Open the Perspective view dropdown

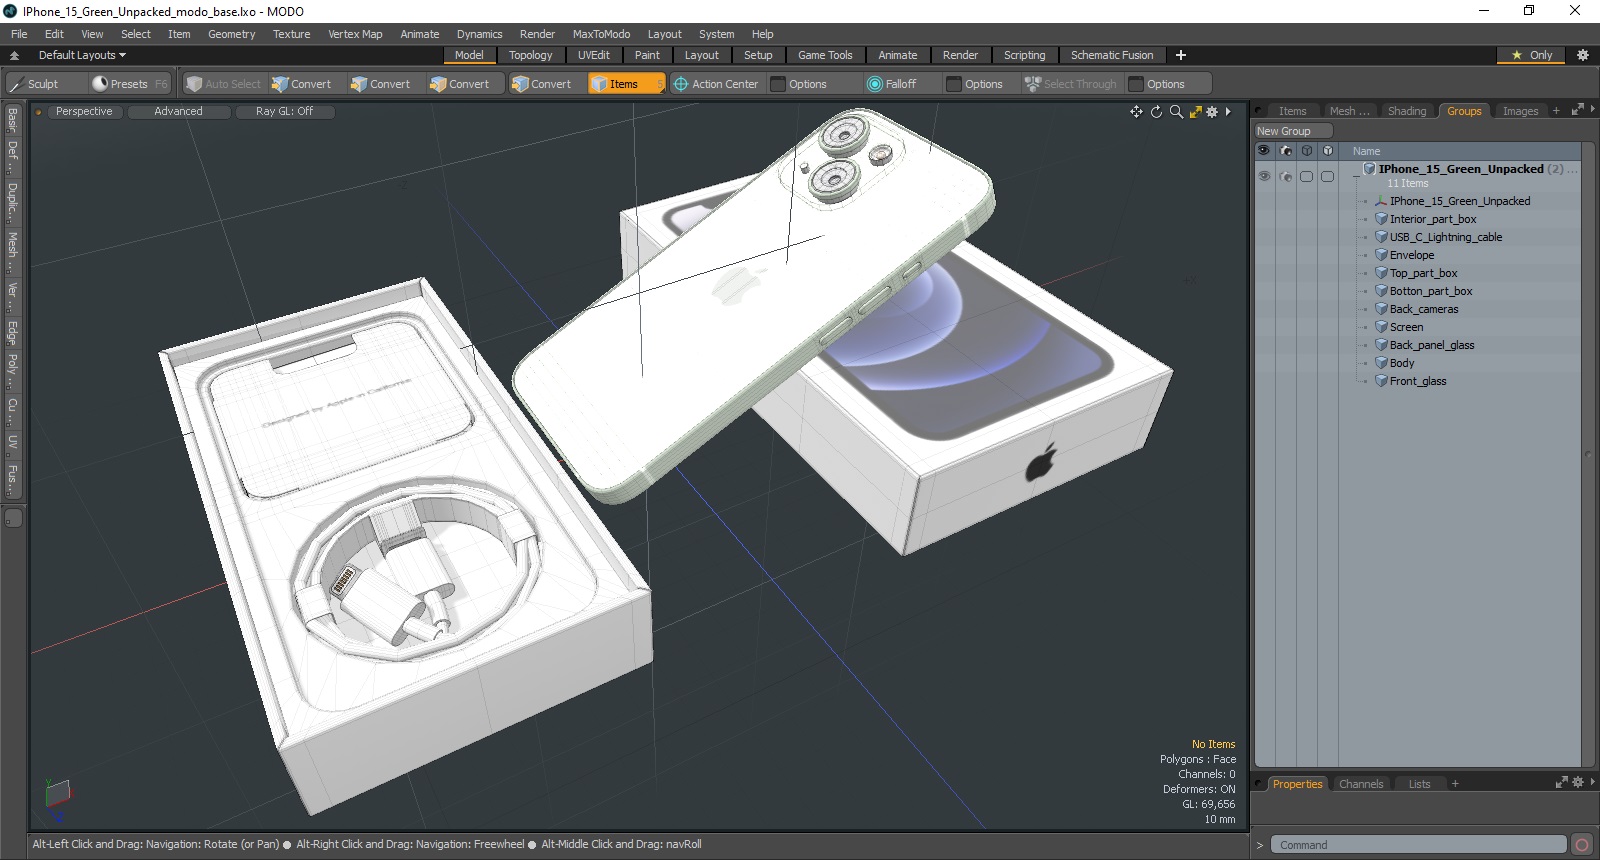pos(84,112)
